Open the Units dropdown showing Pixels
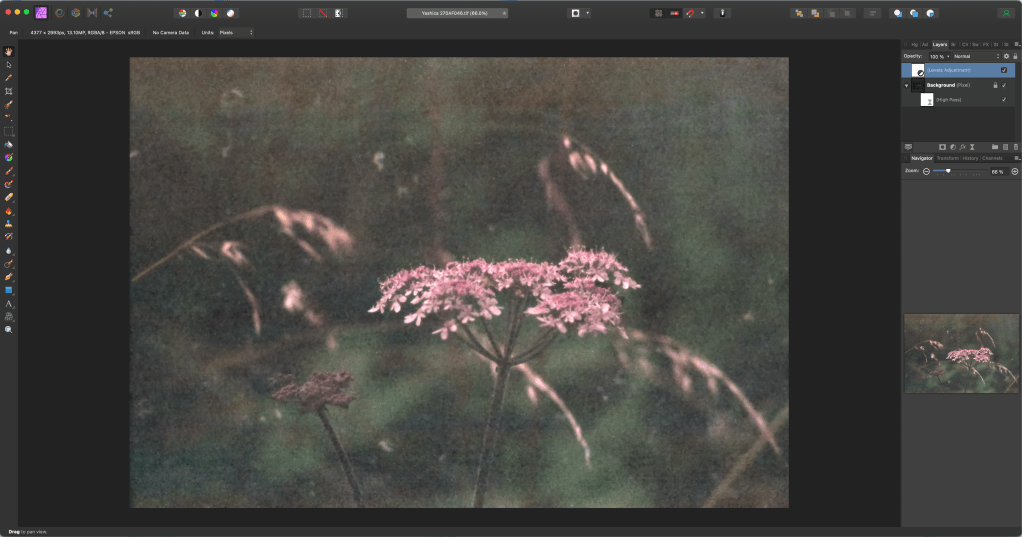Screen dimensions: 1022x537 [x=235, y=33]
